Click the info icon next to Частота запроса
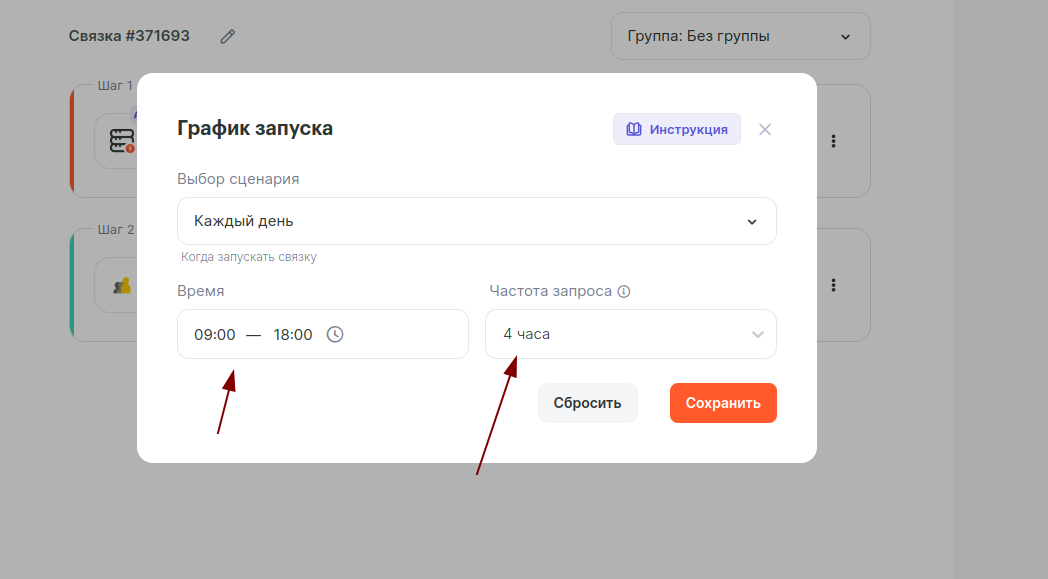This screenshot has height=579, width=1048. 624,292
